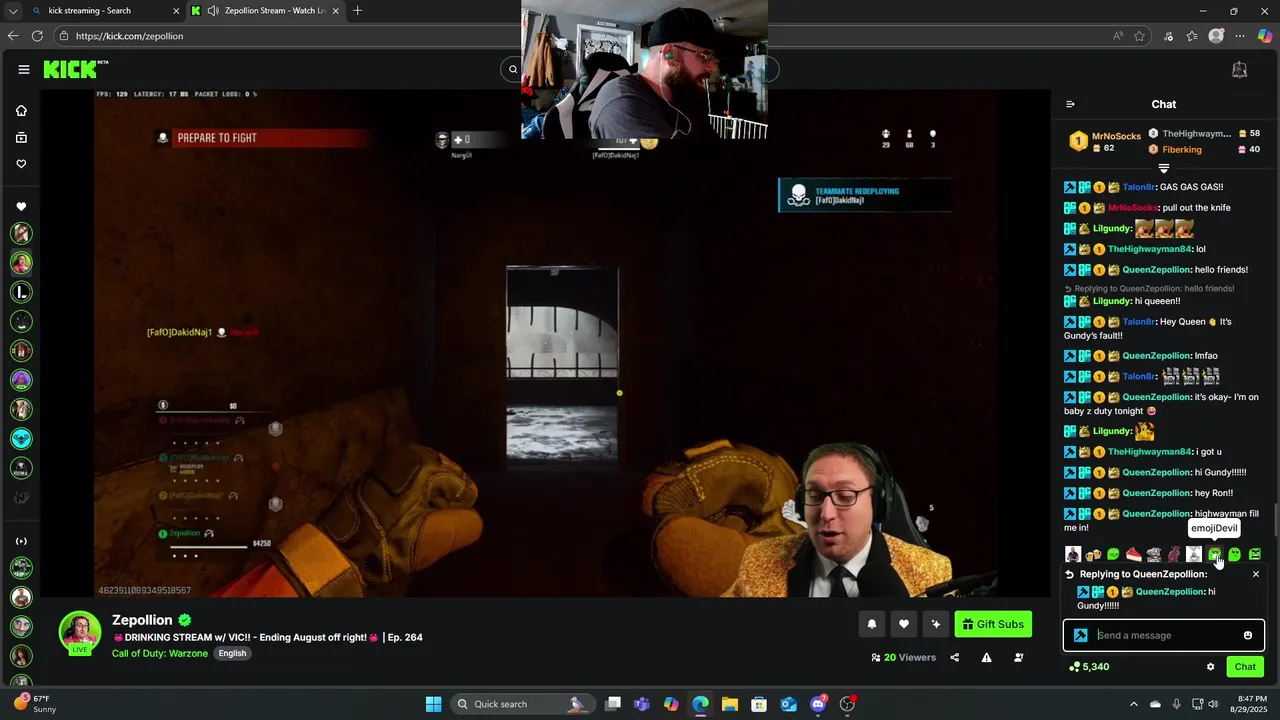Focus the Send a message field
This screenshot has height=720, width=1280.
1166,635
